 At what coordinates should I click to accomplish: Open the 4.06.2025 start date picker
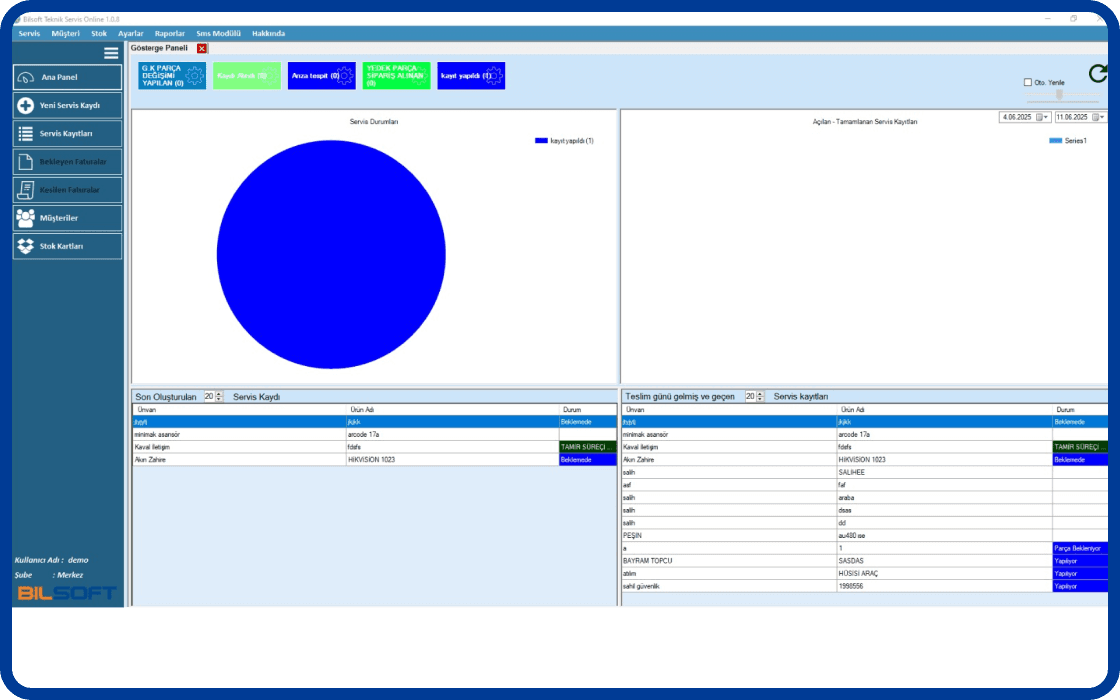point(1042,117)
